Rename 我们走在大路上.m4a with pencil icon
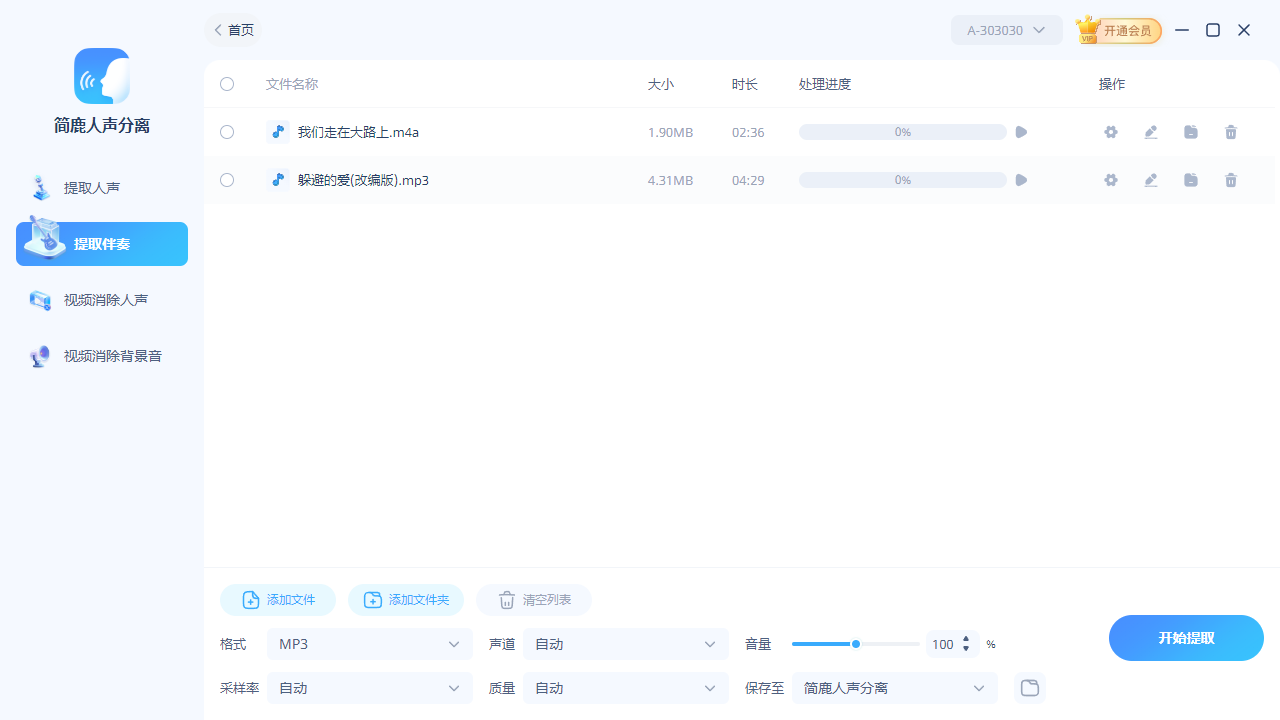The width and height of the screenshot is (1280, 720). point(1151,131)
